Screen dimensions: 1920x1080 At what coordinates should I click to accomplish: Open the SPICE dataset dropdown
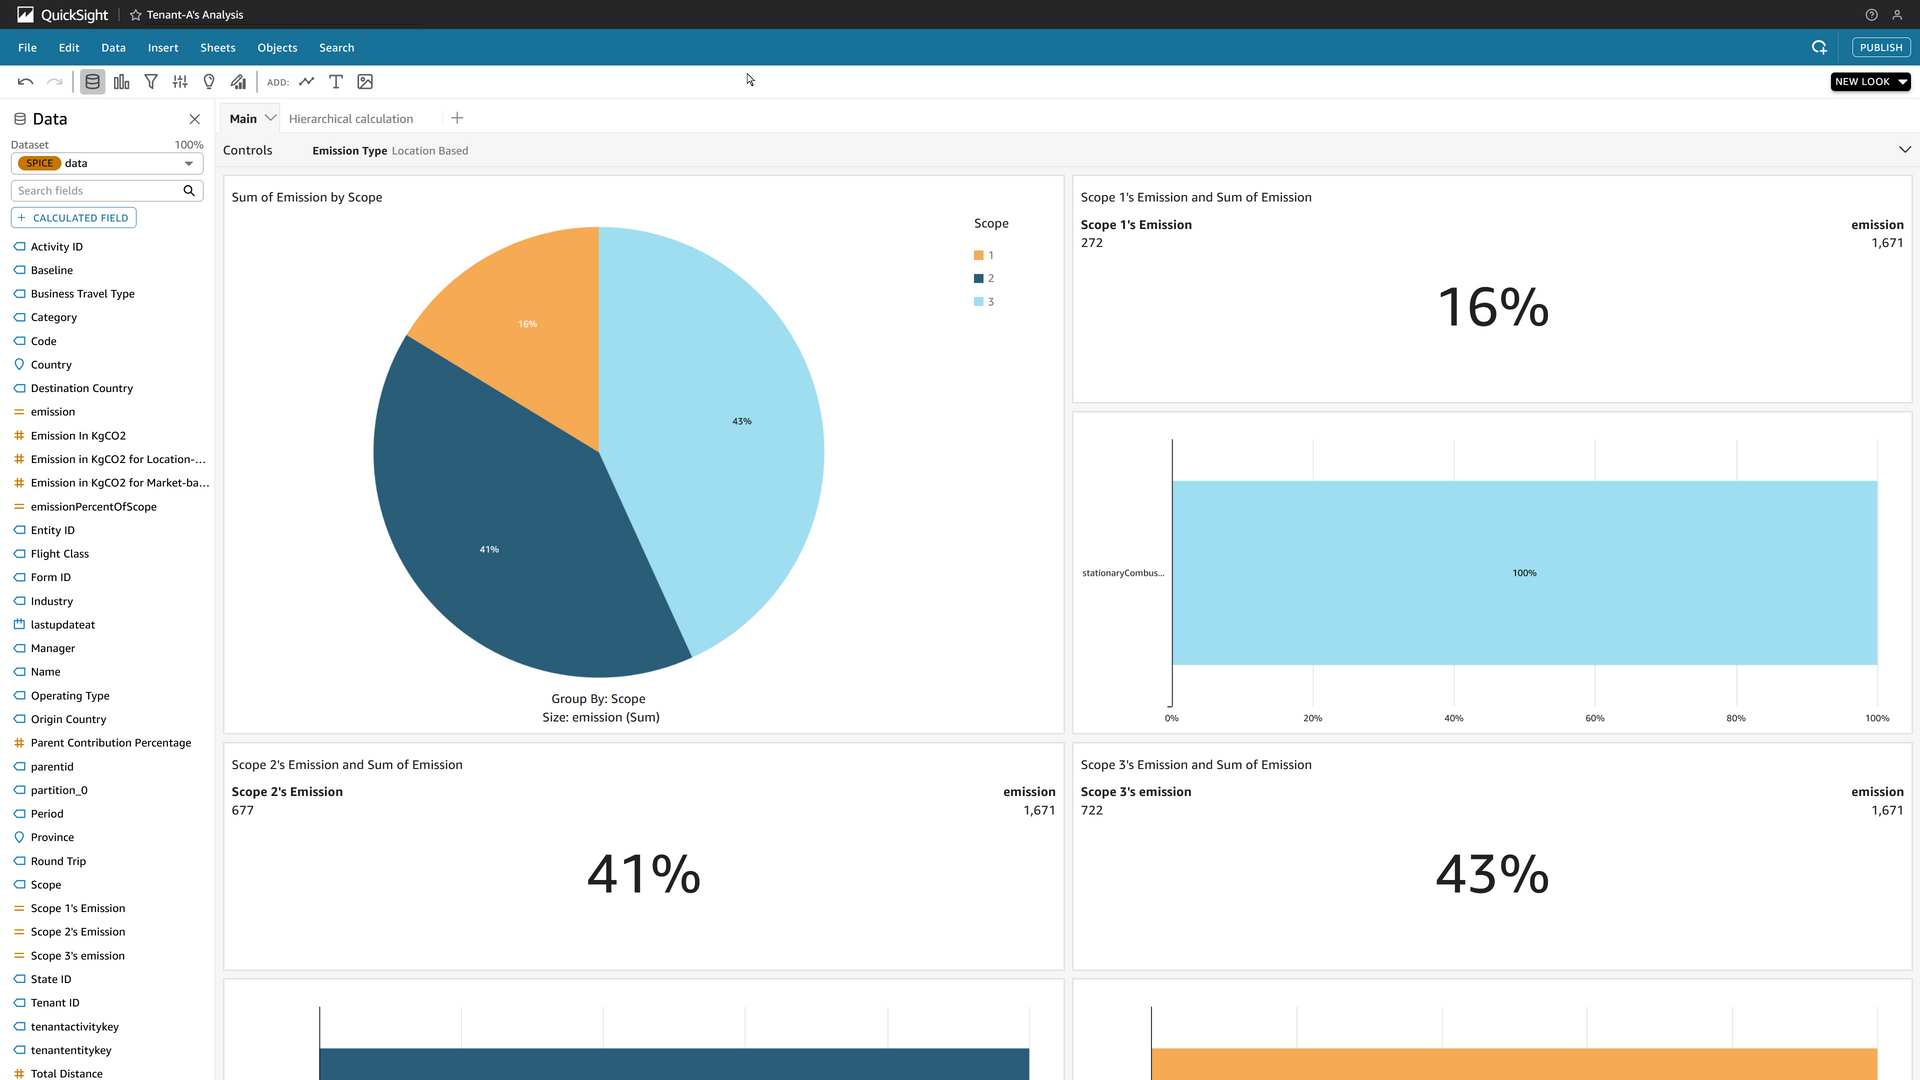188,164
